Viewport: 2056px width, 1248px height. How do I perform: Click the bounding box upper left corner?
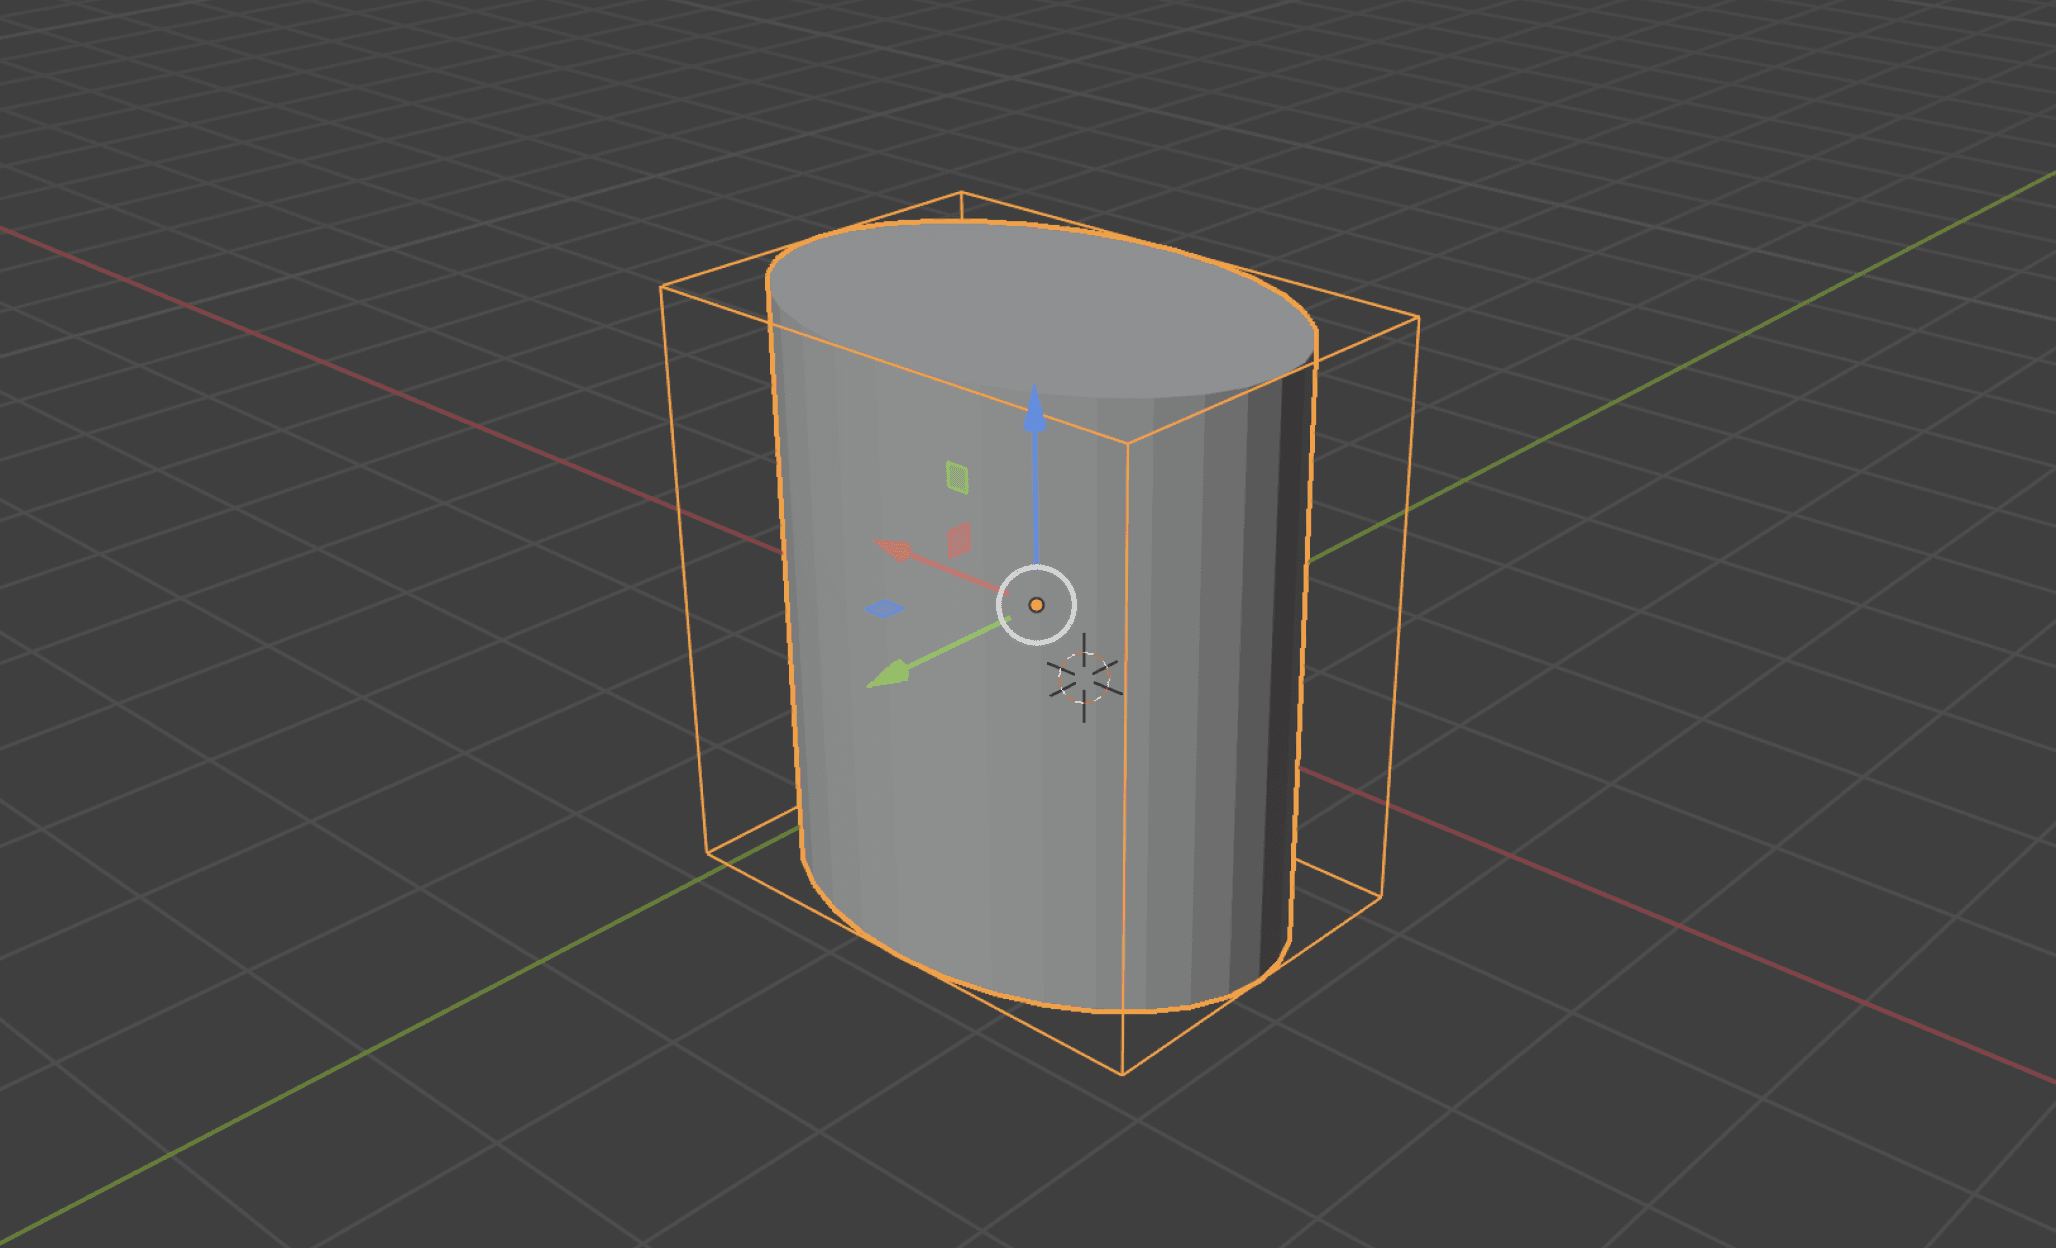tap(661, 288)
